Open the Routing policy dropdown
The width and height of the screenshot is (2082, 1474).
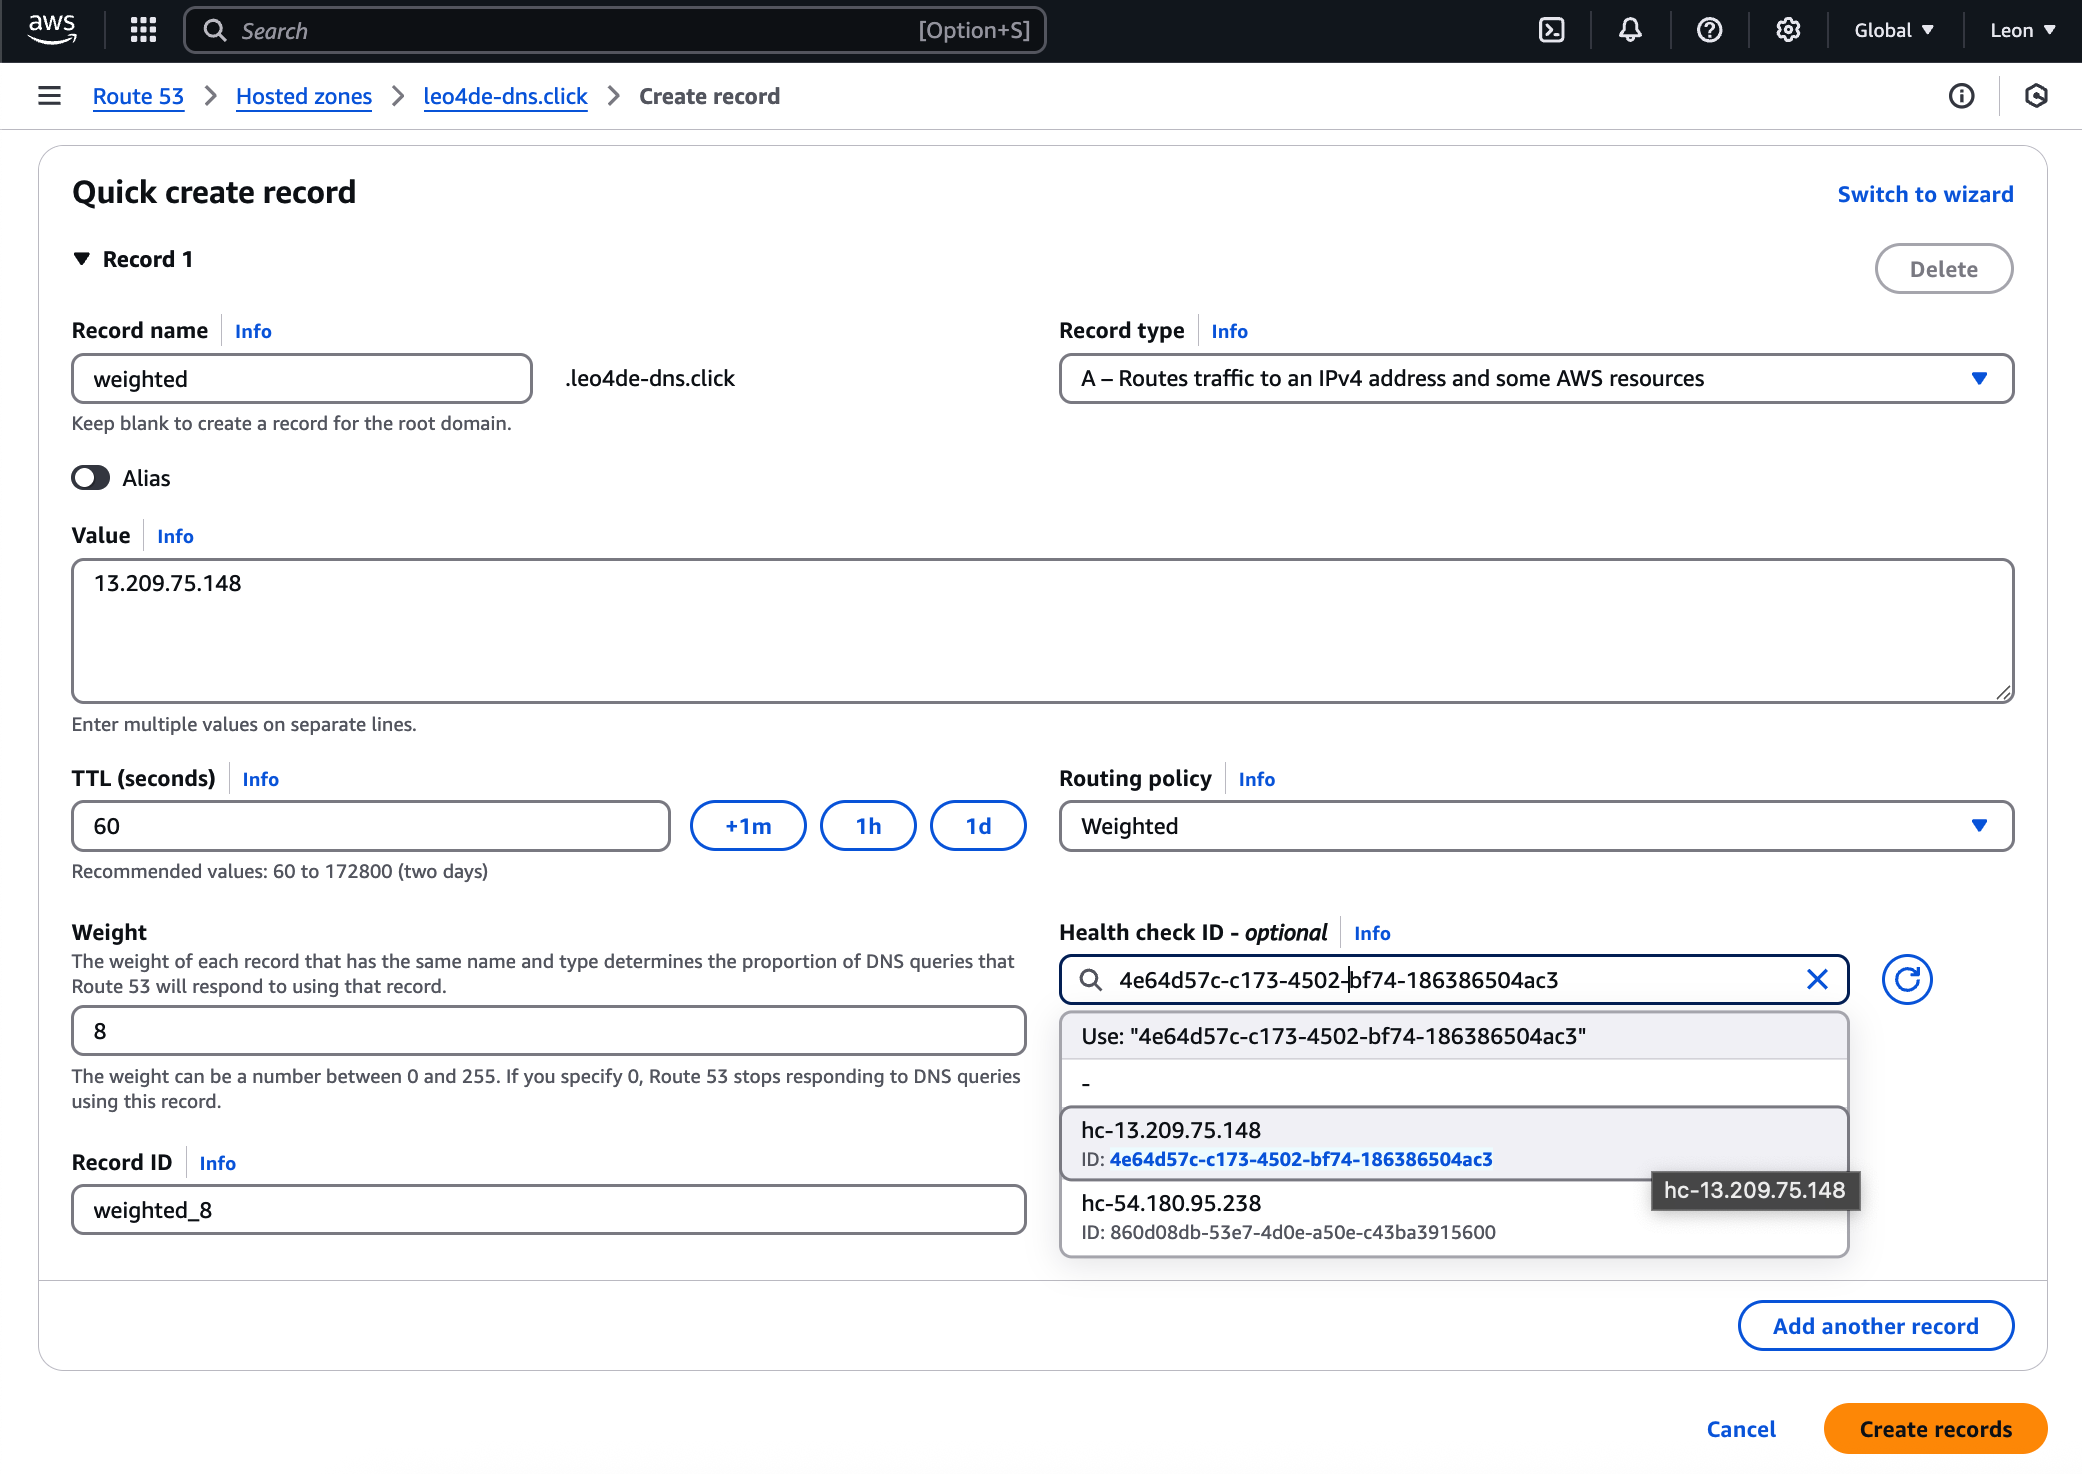[x=1535, y=826]
